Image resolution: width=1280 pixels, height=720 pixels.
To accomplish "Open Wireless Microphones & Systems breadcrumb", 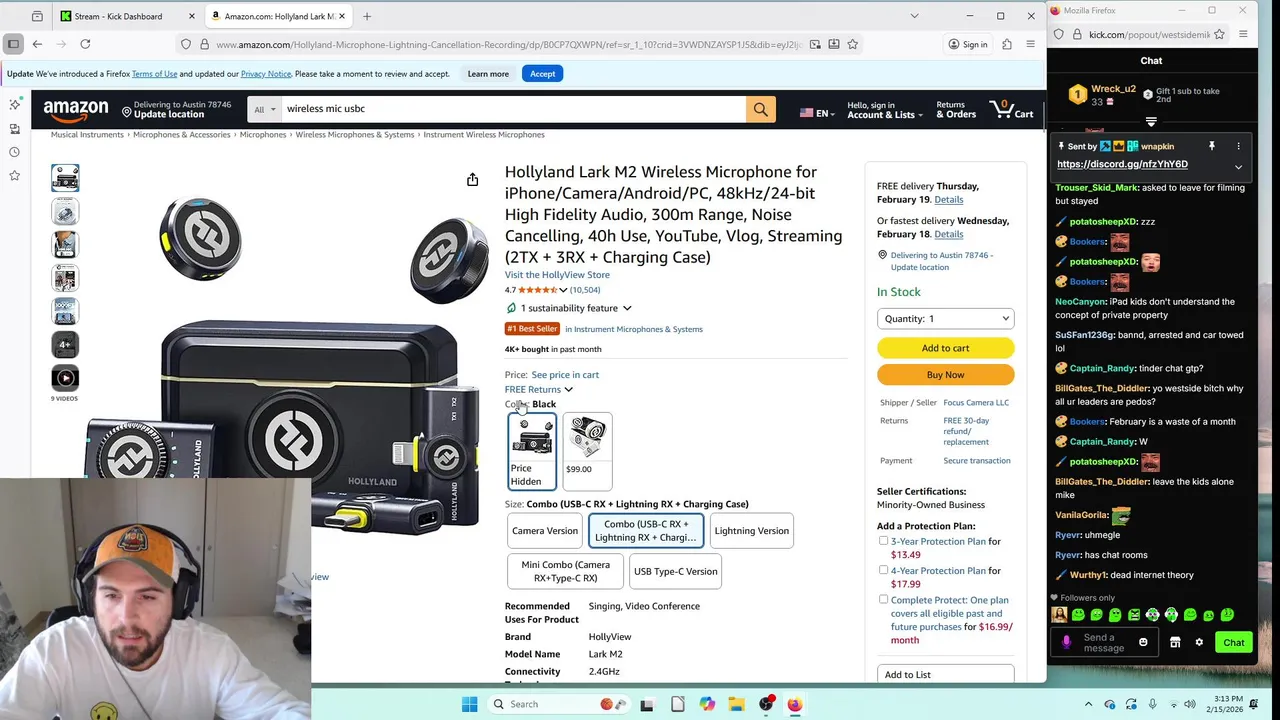I will click(355, 134).
